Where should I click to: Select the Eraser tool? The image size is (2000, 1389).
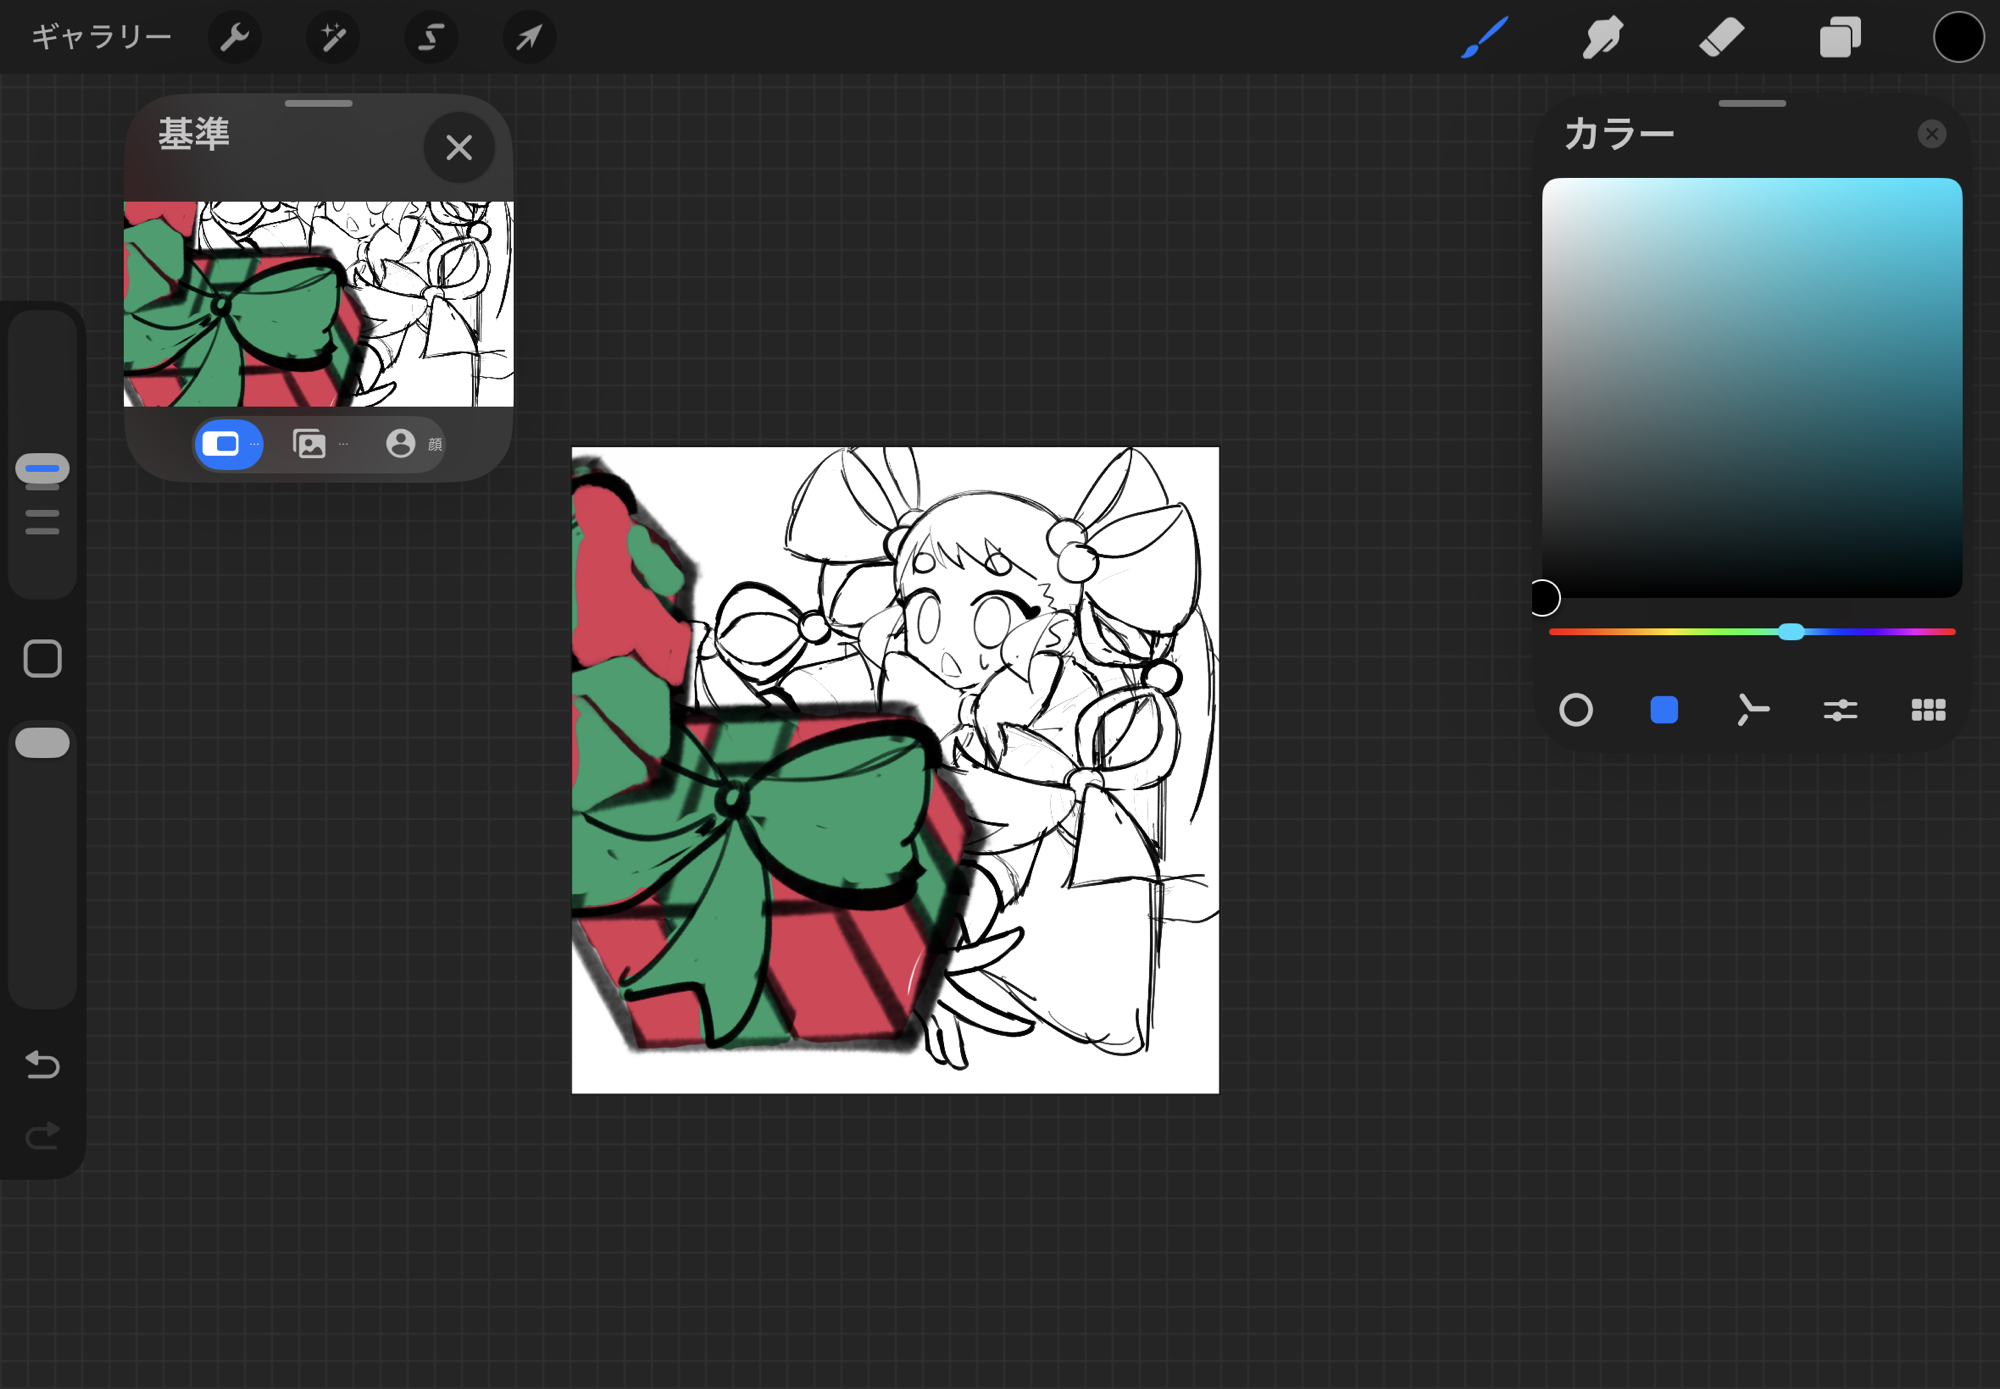1721,38
